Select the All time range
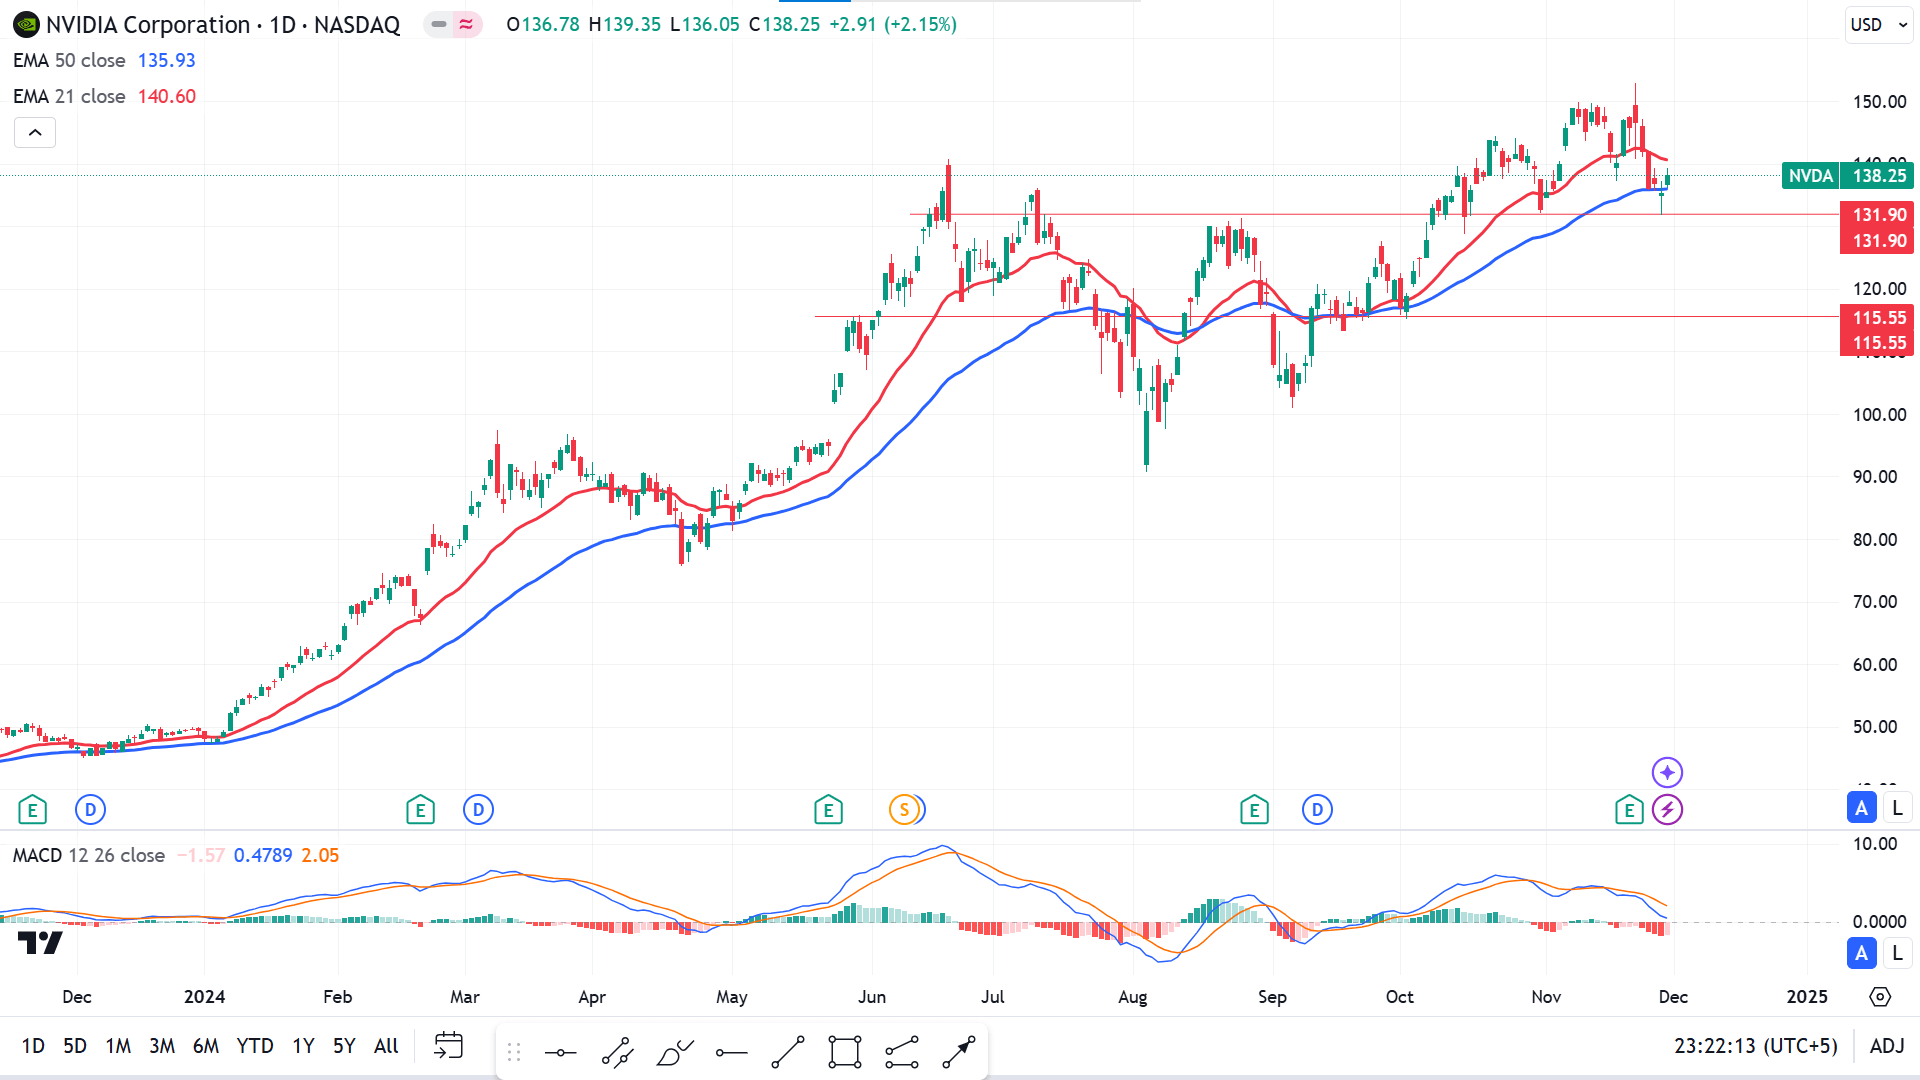Screen dimensions: 1920x1080 [386, 1046]
